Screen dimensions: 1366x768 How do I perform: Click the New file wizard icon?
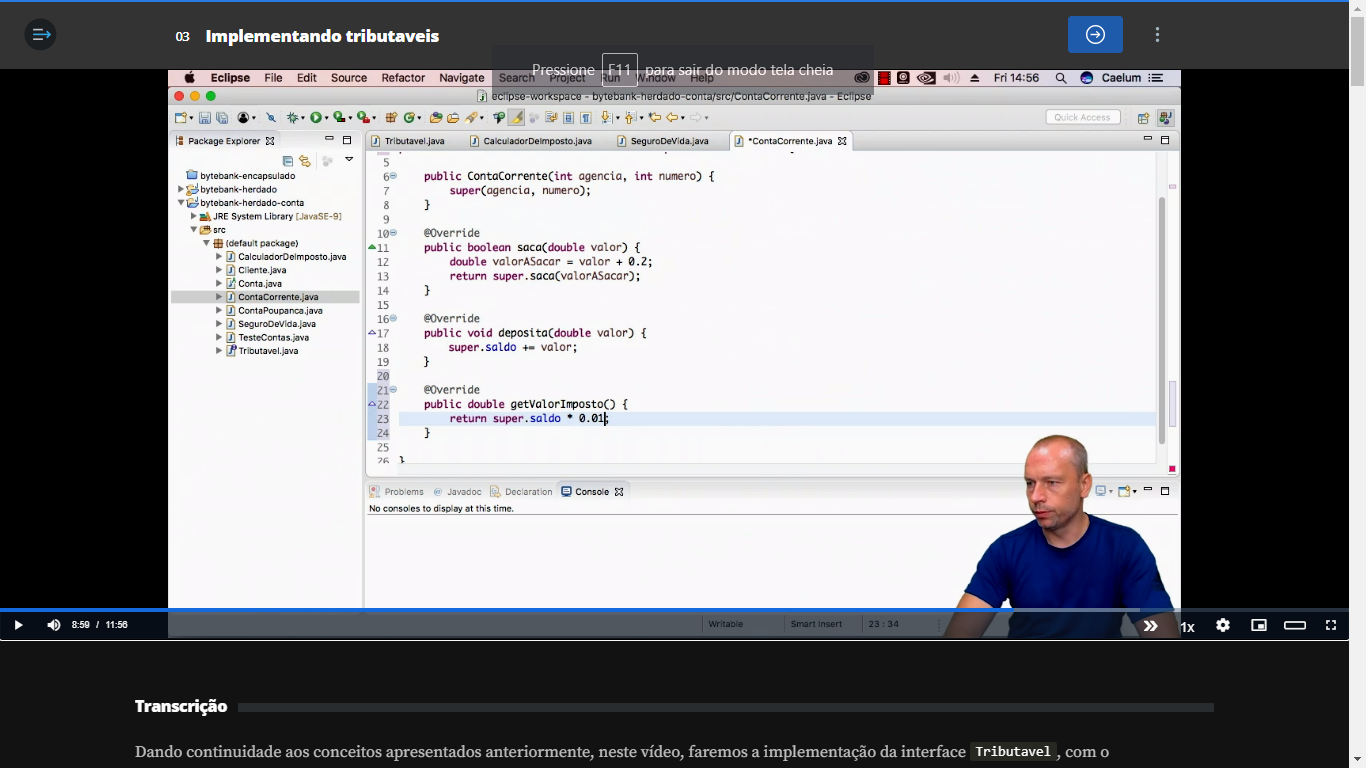pos(180,118)
